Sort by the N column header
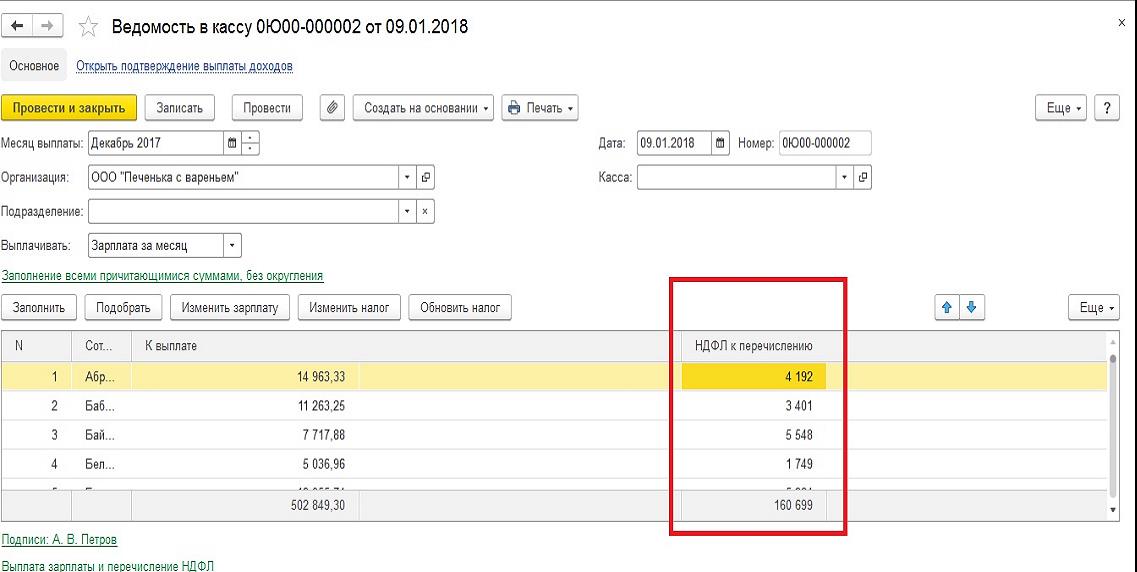The image size is (1137, 572). click(36, 347)
